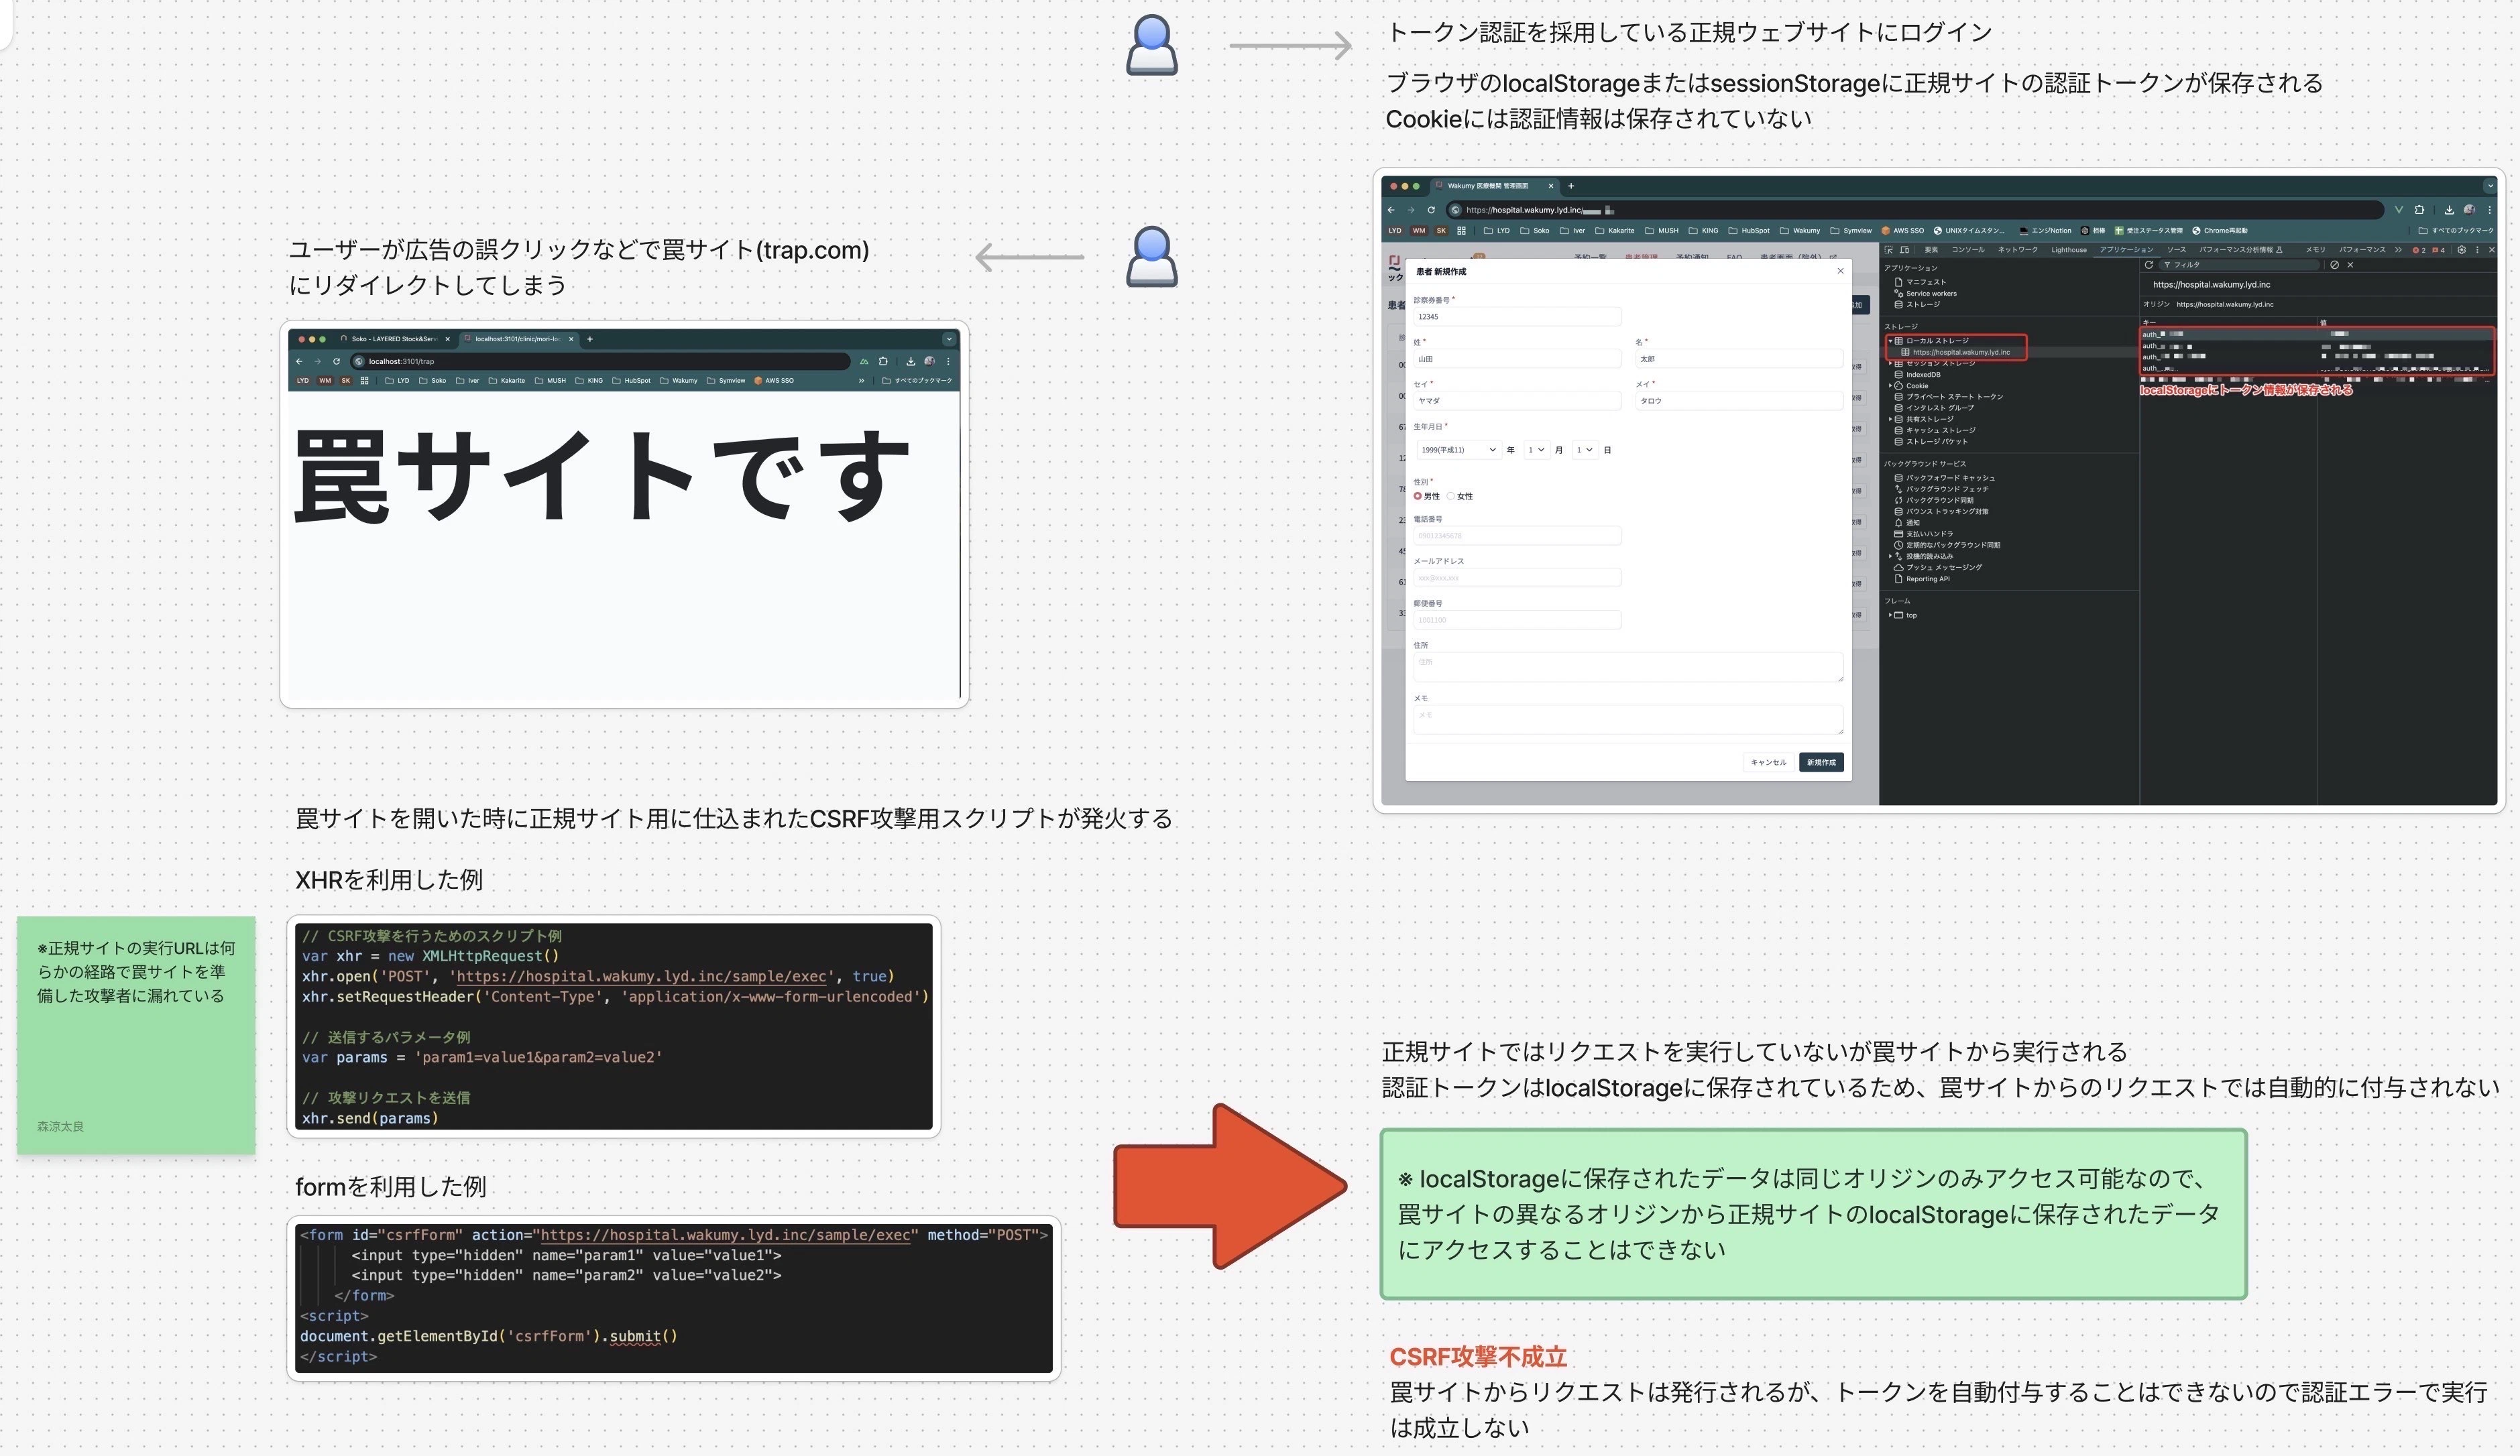
Task: Select the 男性 gender radio button
Action: (1418, 496)
